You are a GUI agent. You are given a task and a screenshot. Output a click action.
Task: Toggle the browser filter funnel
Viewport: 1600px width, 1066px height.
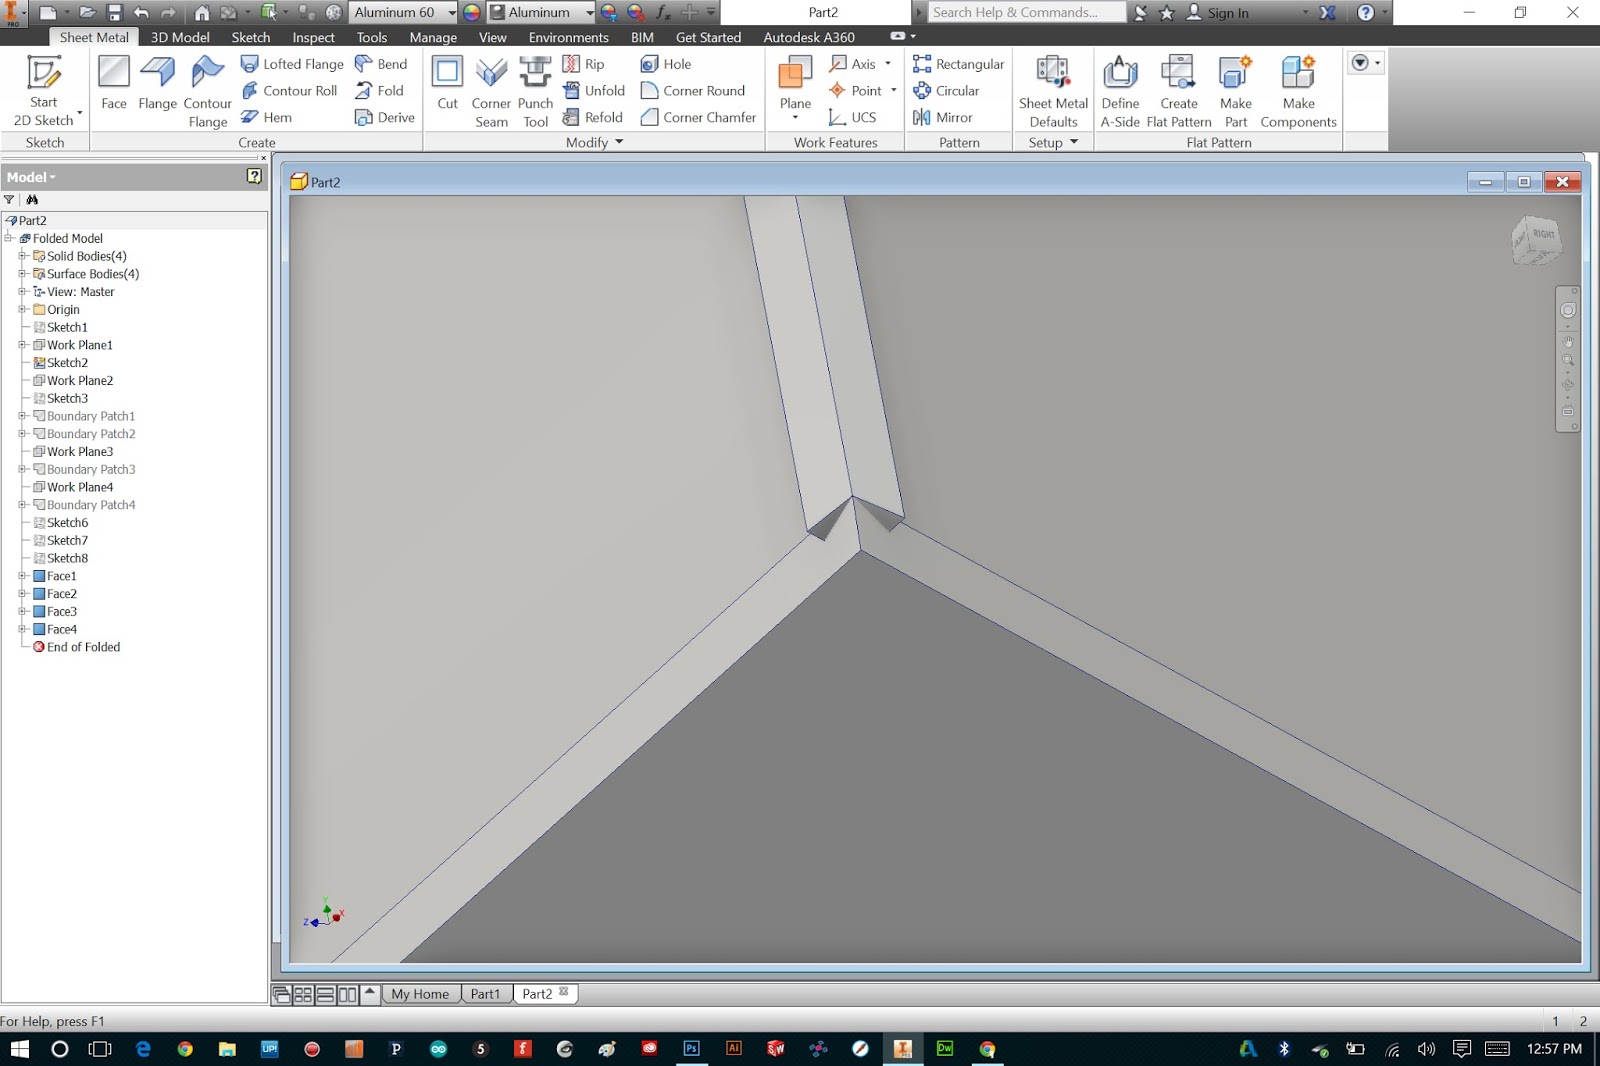(x=9, y=199)
